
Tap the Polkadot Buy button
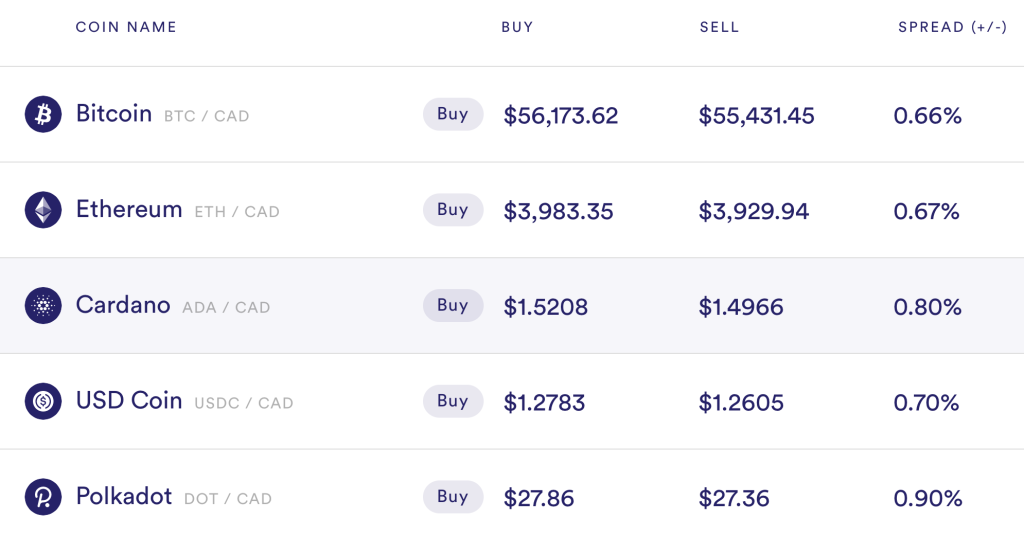pyautogui.click(x=453, y=497)
